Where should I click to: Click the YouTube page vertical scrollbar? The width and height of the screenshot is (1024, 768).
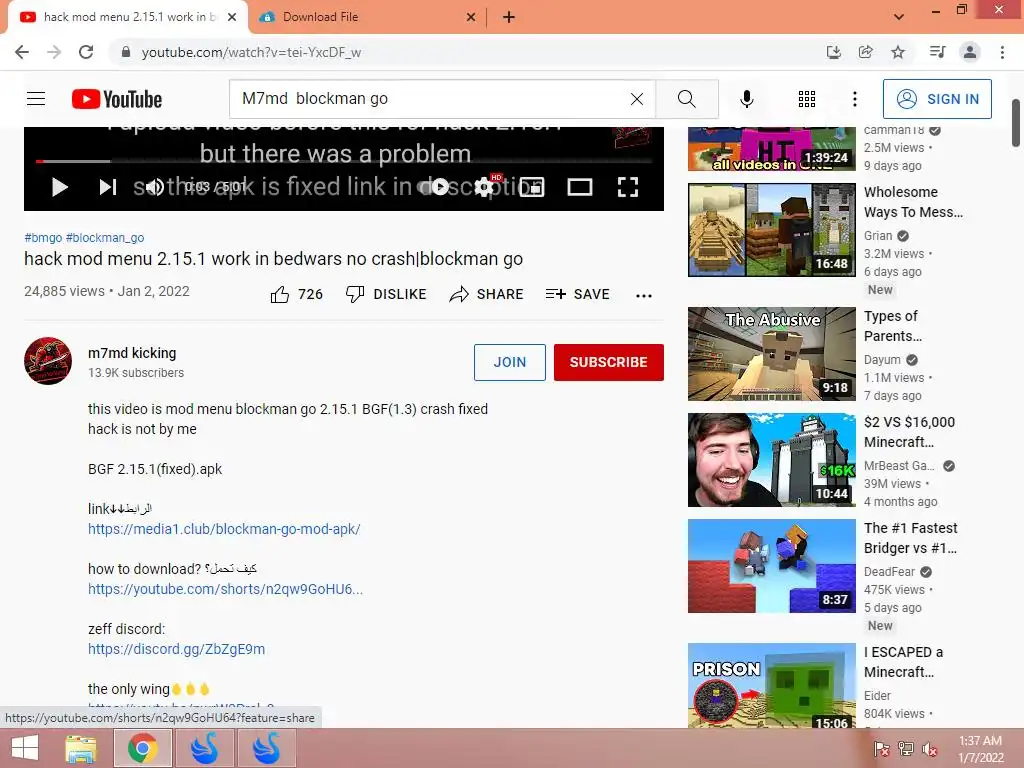tap(1016, 123)
